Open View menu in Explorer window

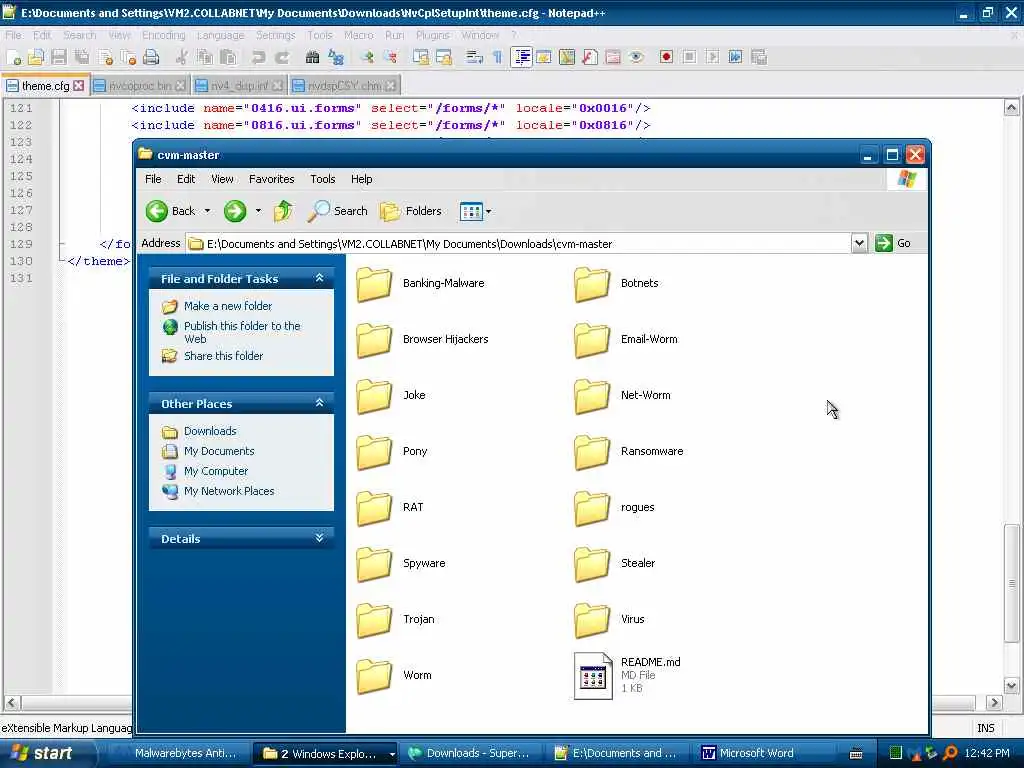click(222, 179)
